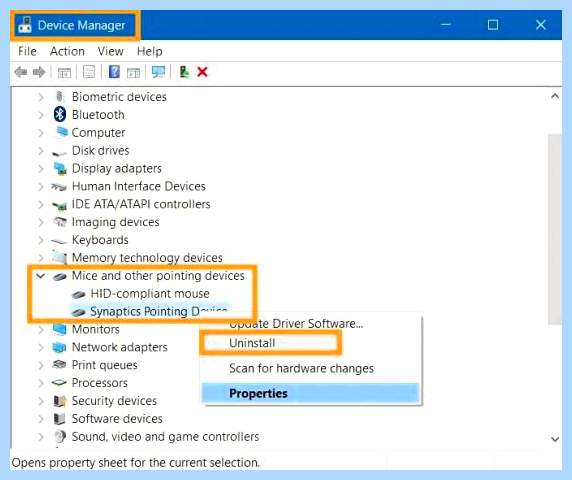Click the Scan for hardware changes monitor icon
Viewport: 572px width, 480px height.
[158, 71]
